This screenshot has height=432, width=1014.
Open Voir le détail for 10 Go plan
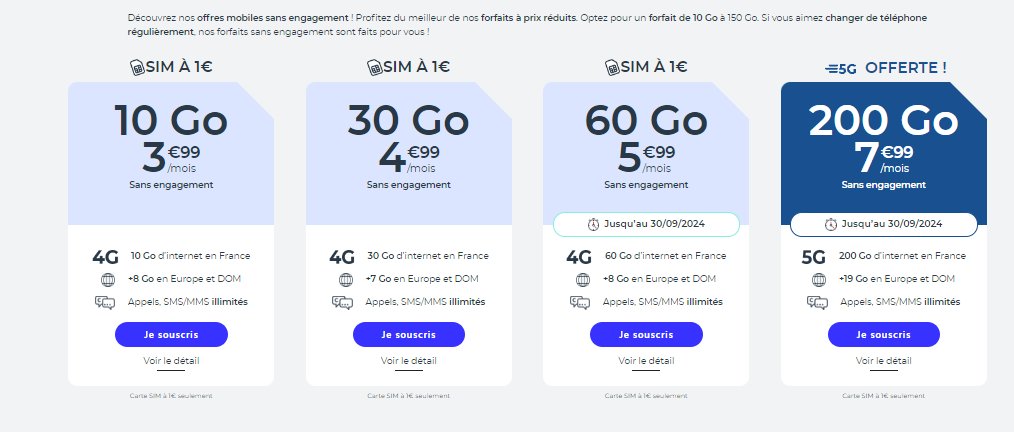pos(171,361)
